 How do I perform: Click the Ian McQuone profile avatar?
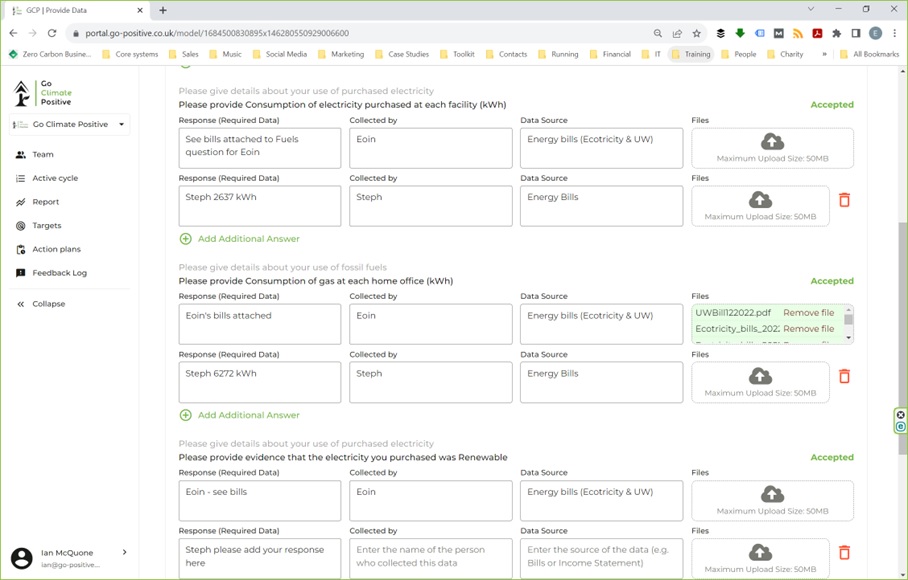point(22,558)
